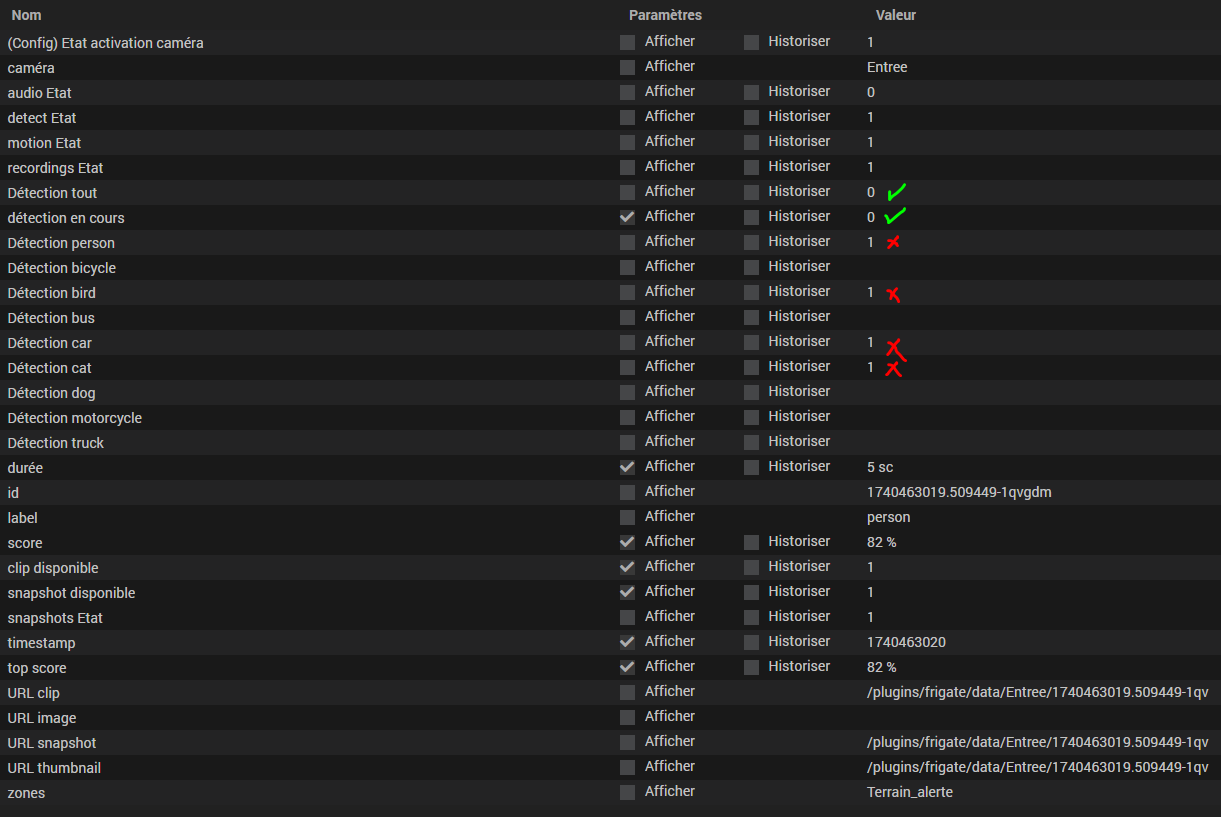Click the Valeur column header

[896, 15]
